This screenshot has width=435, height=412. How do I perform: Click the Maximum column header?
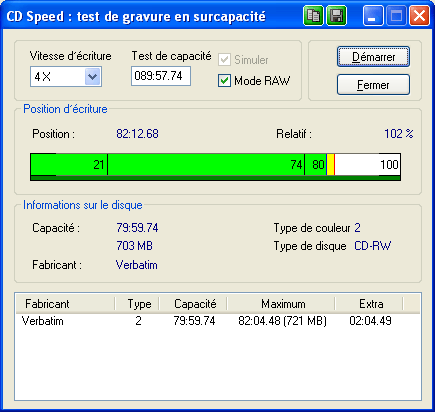coord(282,304)
